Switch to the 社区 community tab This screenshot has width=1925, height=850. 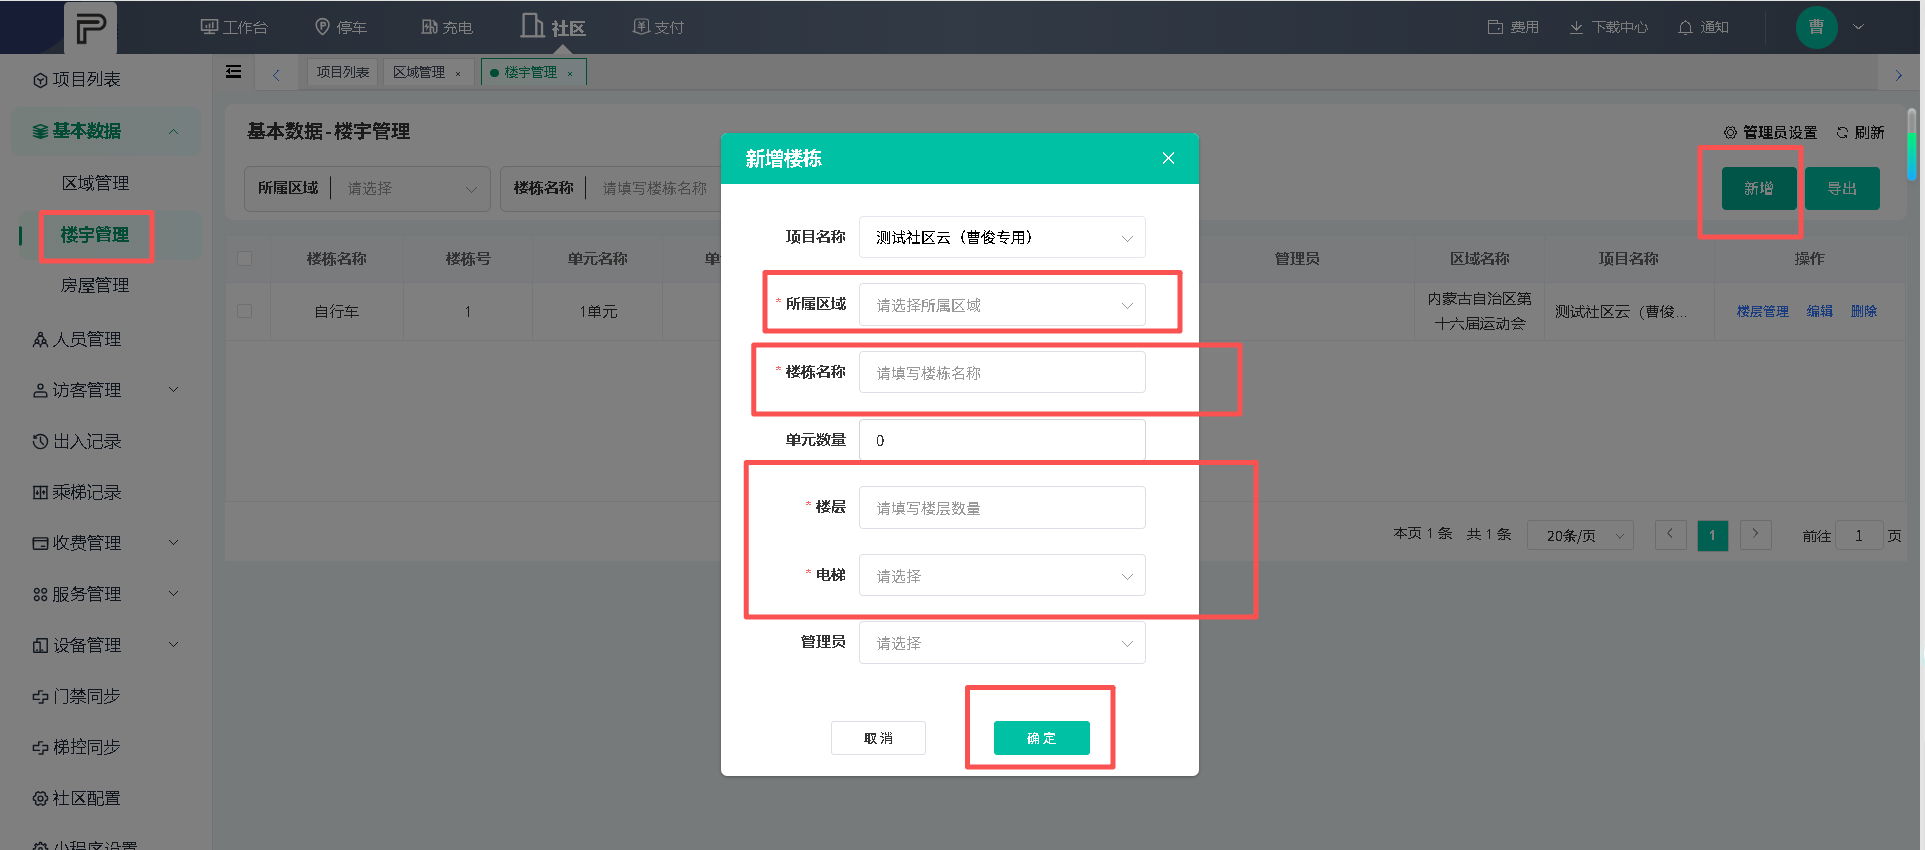553,27
